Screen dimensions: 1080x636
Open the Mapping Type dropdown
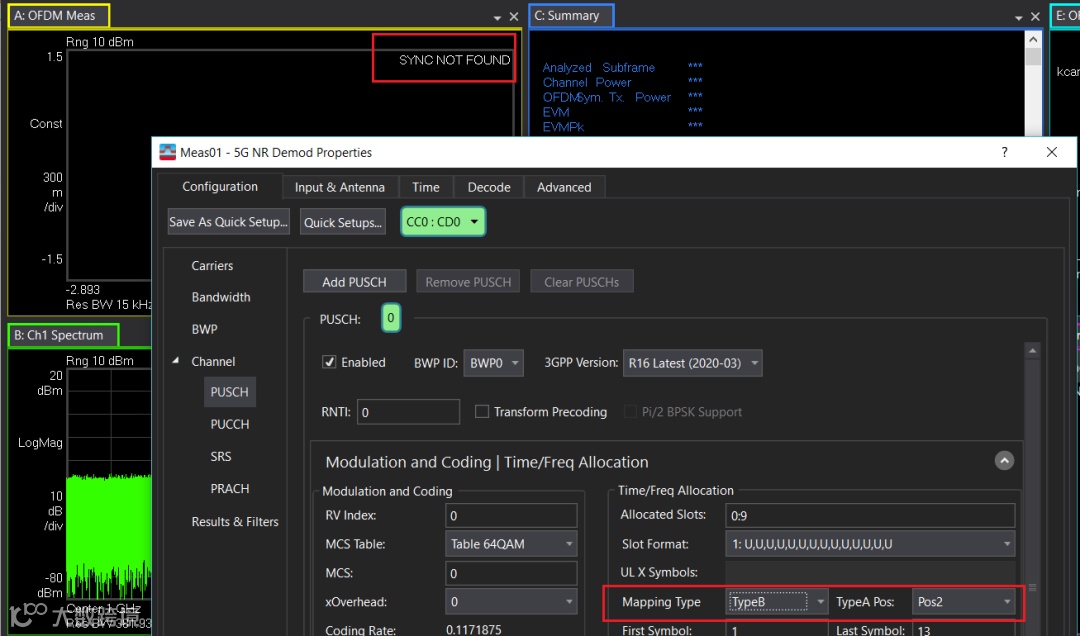777,602
